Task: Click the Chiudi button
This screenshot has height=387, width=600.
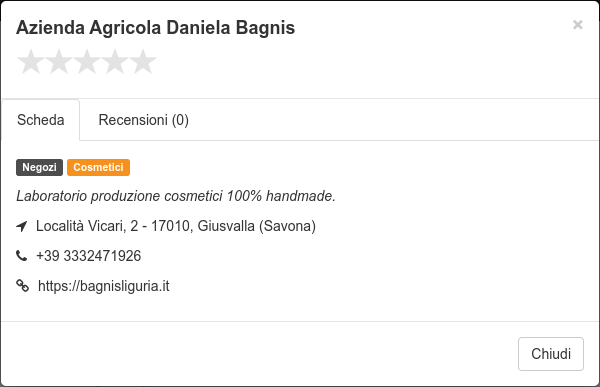Action: (551, 354)
